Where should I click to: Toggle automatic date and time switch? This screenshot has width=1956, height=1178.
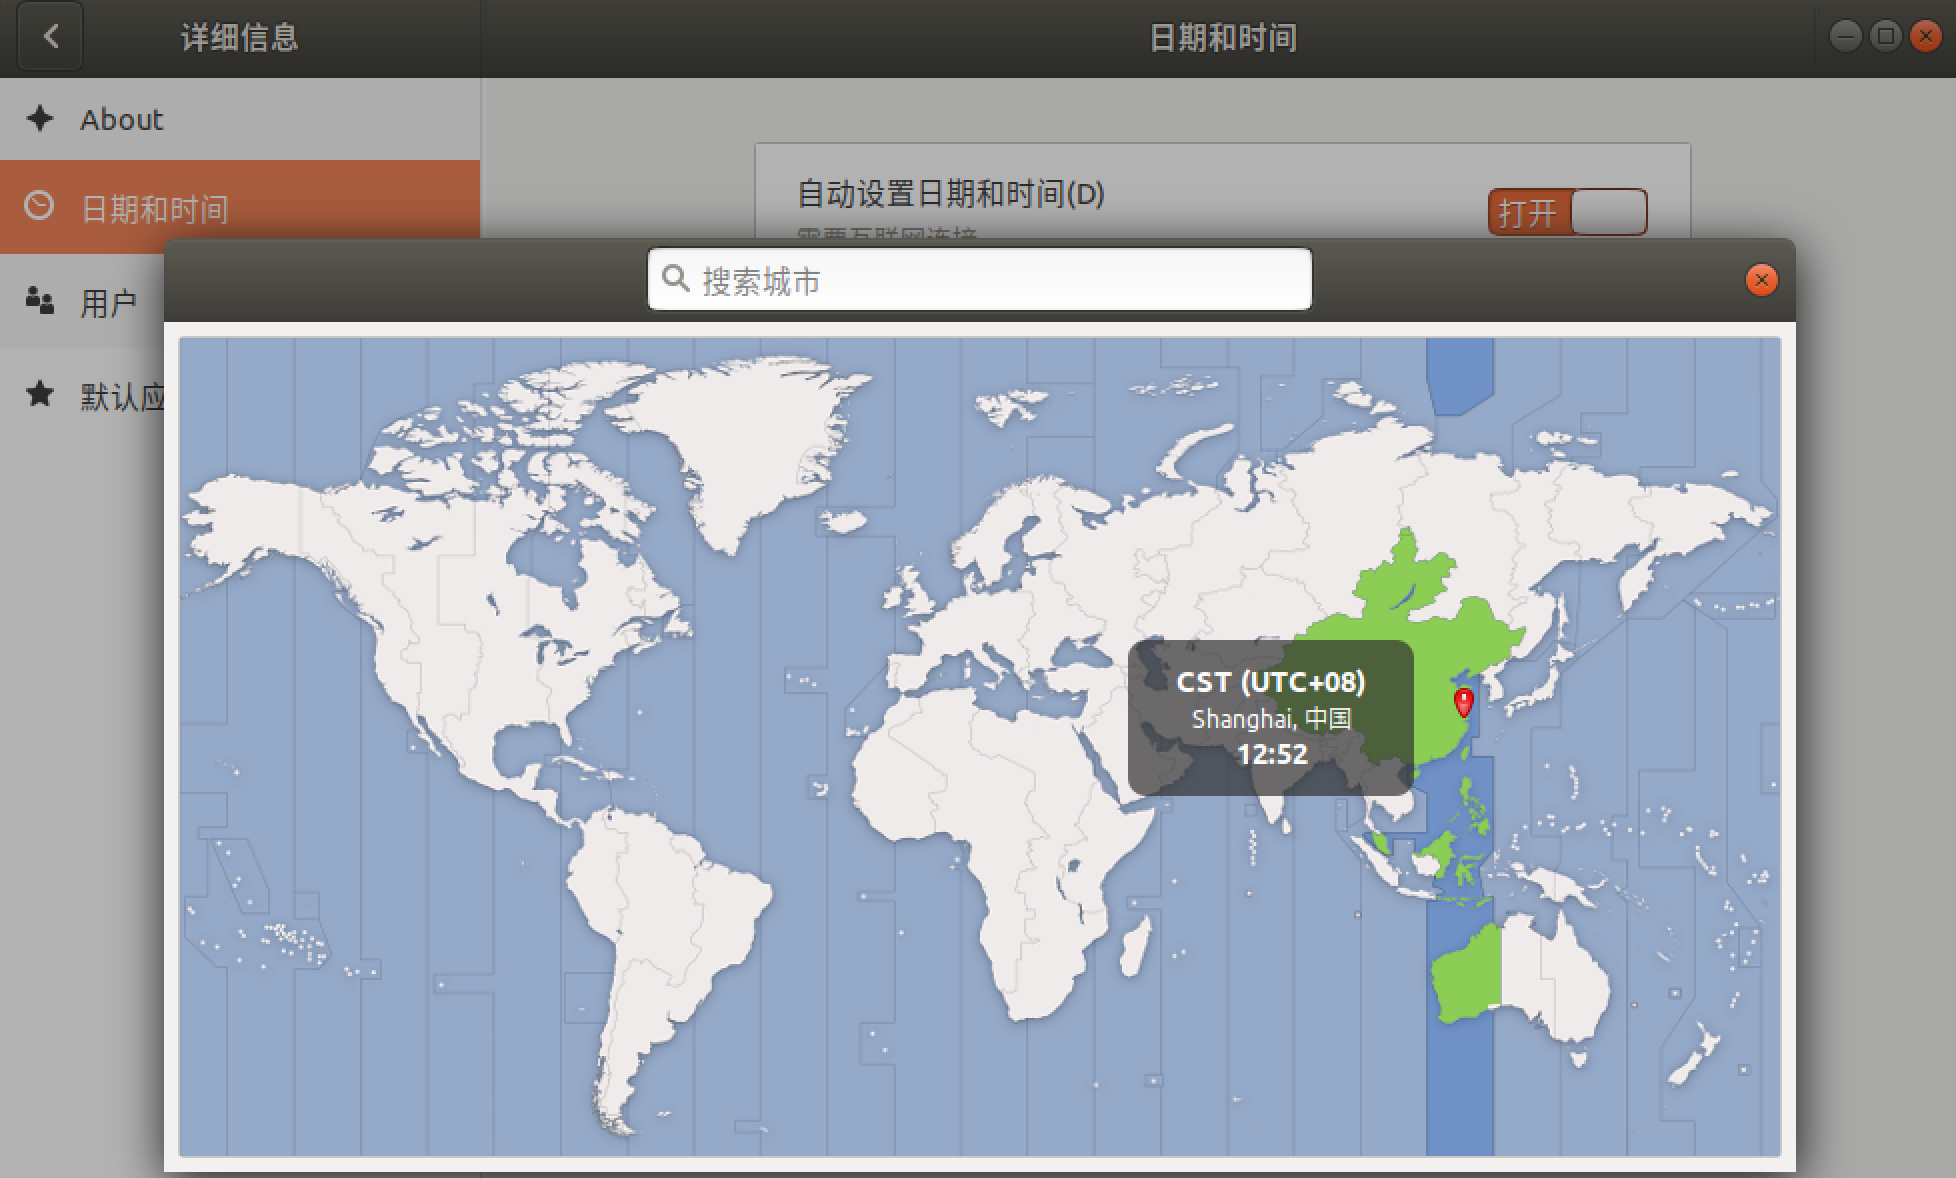[1567, 212]
